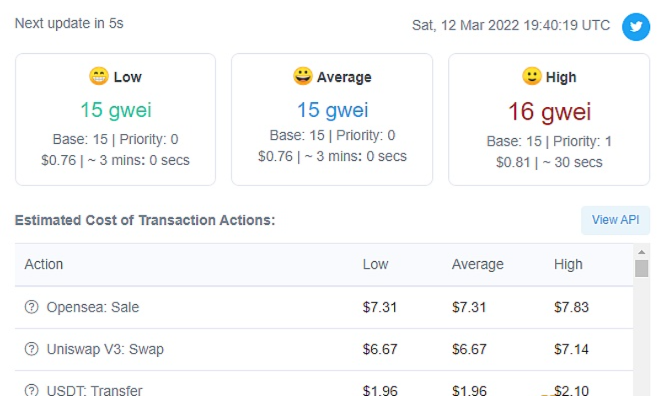Select the Low gas price card

click(115, 119)
